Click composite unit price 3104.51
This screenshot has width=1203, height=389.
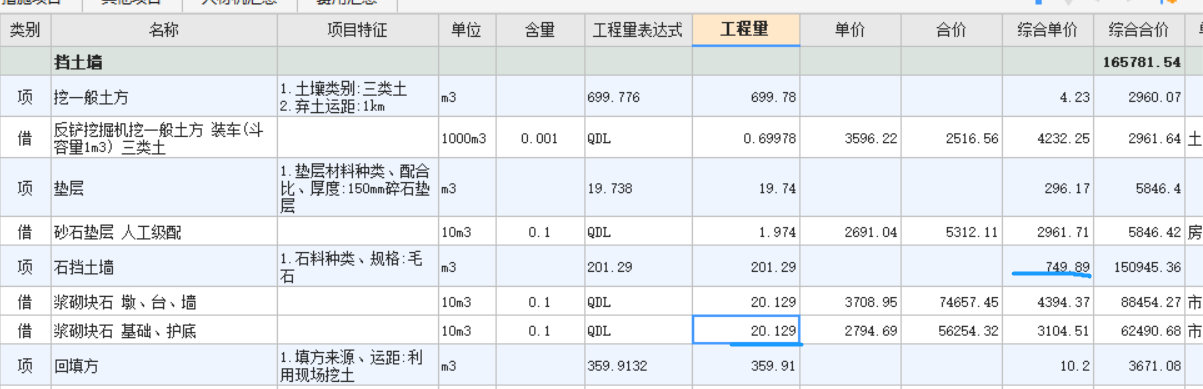pyautogui.click(x=1063, y=330)
